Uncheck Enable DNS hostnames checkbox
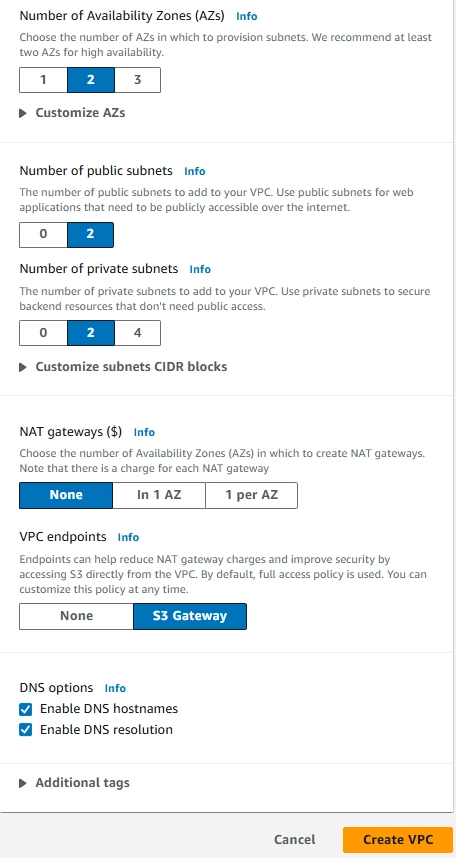 point(25,709)
